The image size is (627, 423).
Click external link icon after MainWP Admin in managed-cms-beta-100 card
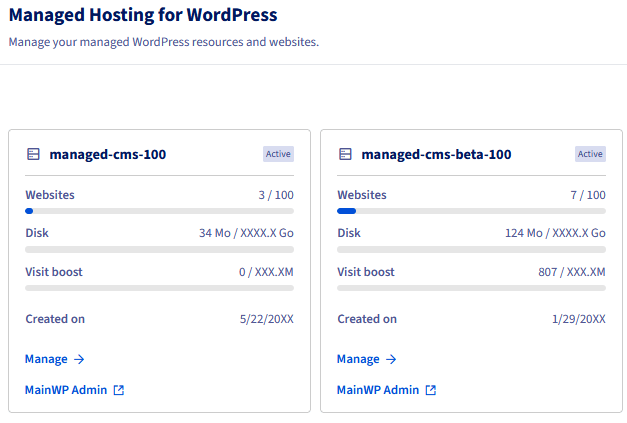point(431,390)
